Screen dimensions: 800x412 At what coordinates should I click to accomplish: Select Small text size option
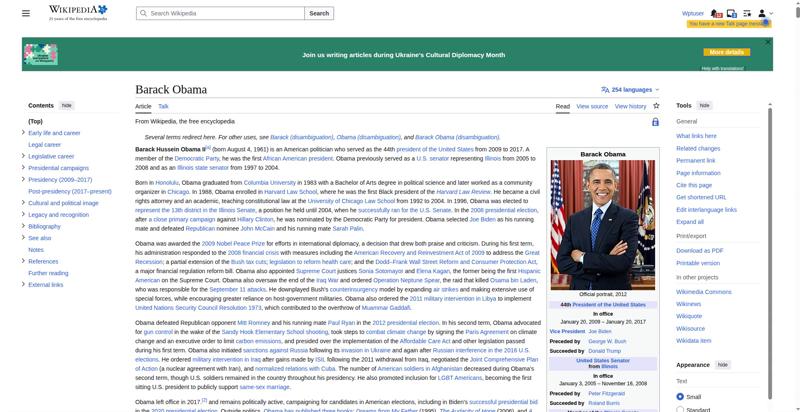click(680, 397)
